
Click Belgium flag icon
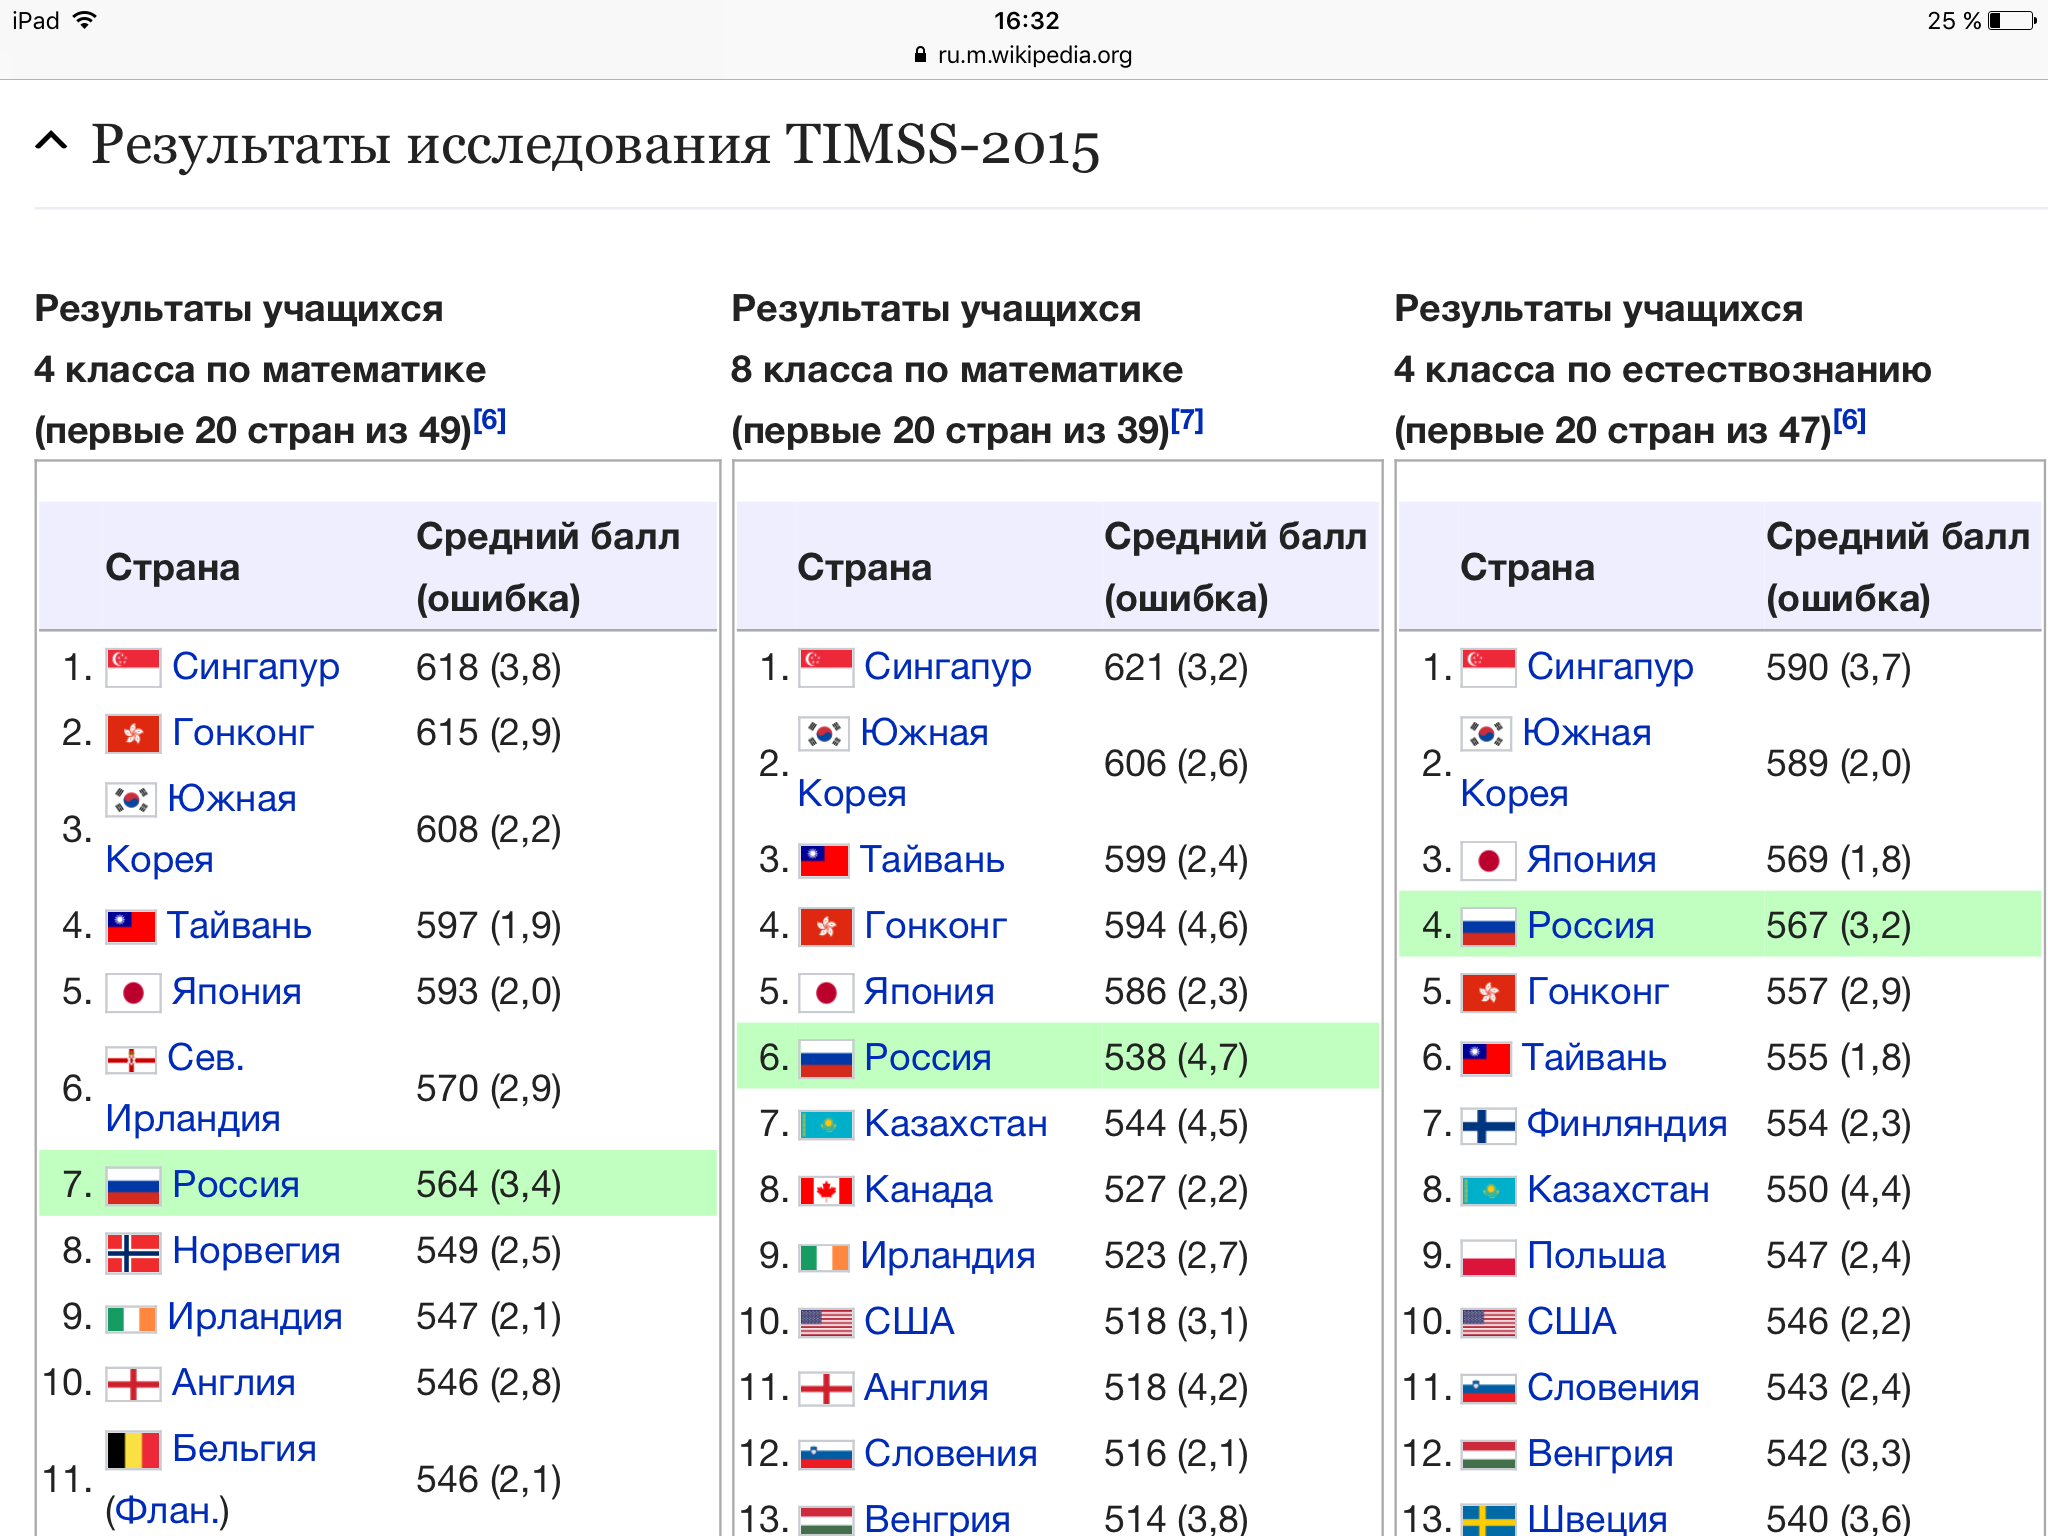pyautogui.click(x=133, y=1449)
